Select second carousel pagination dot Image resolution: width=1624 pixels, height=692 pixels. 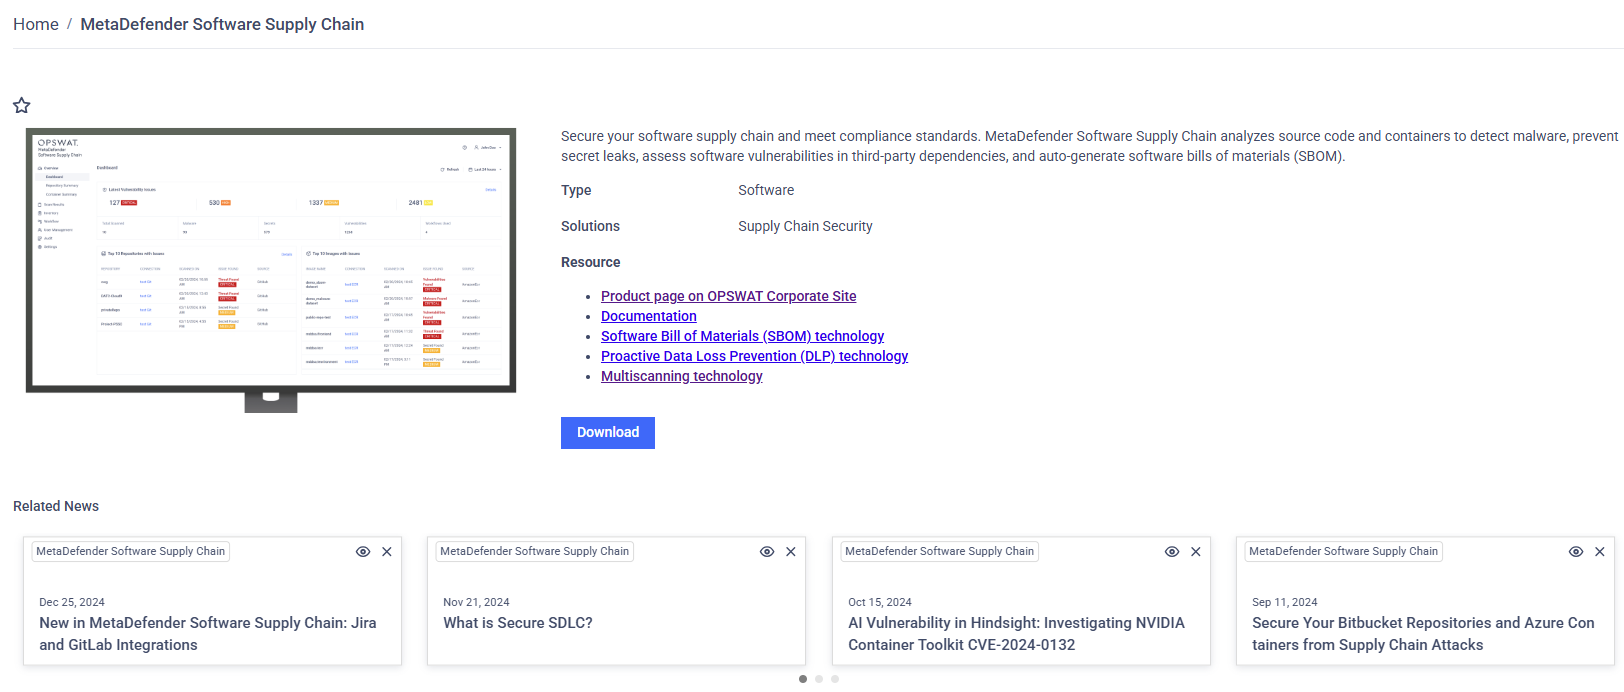click(x=819, y=679)
